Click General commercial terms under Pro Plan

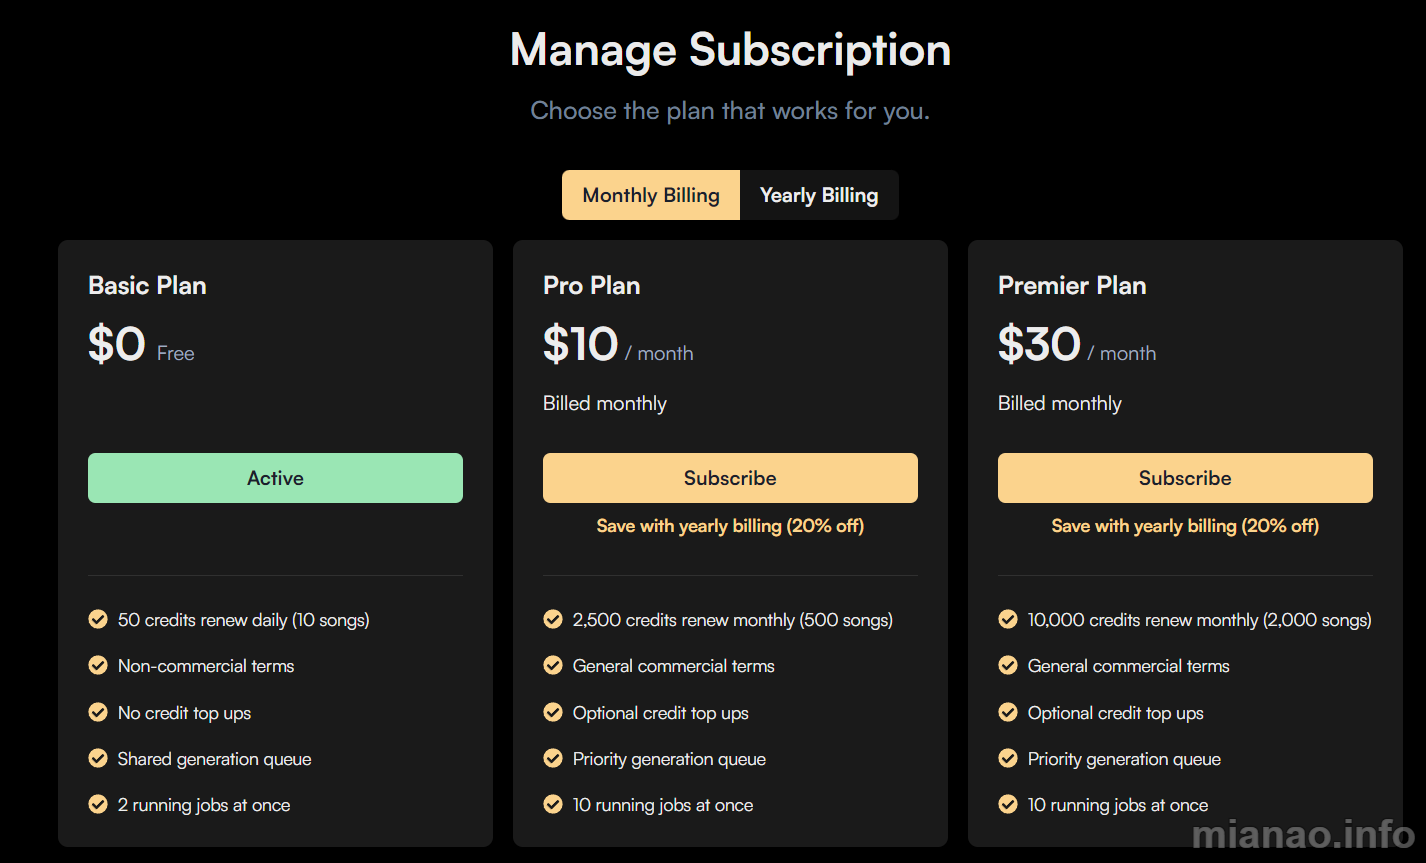(x=674, y=666)
